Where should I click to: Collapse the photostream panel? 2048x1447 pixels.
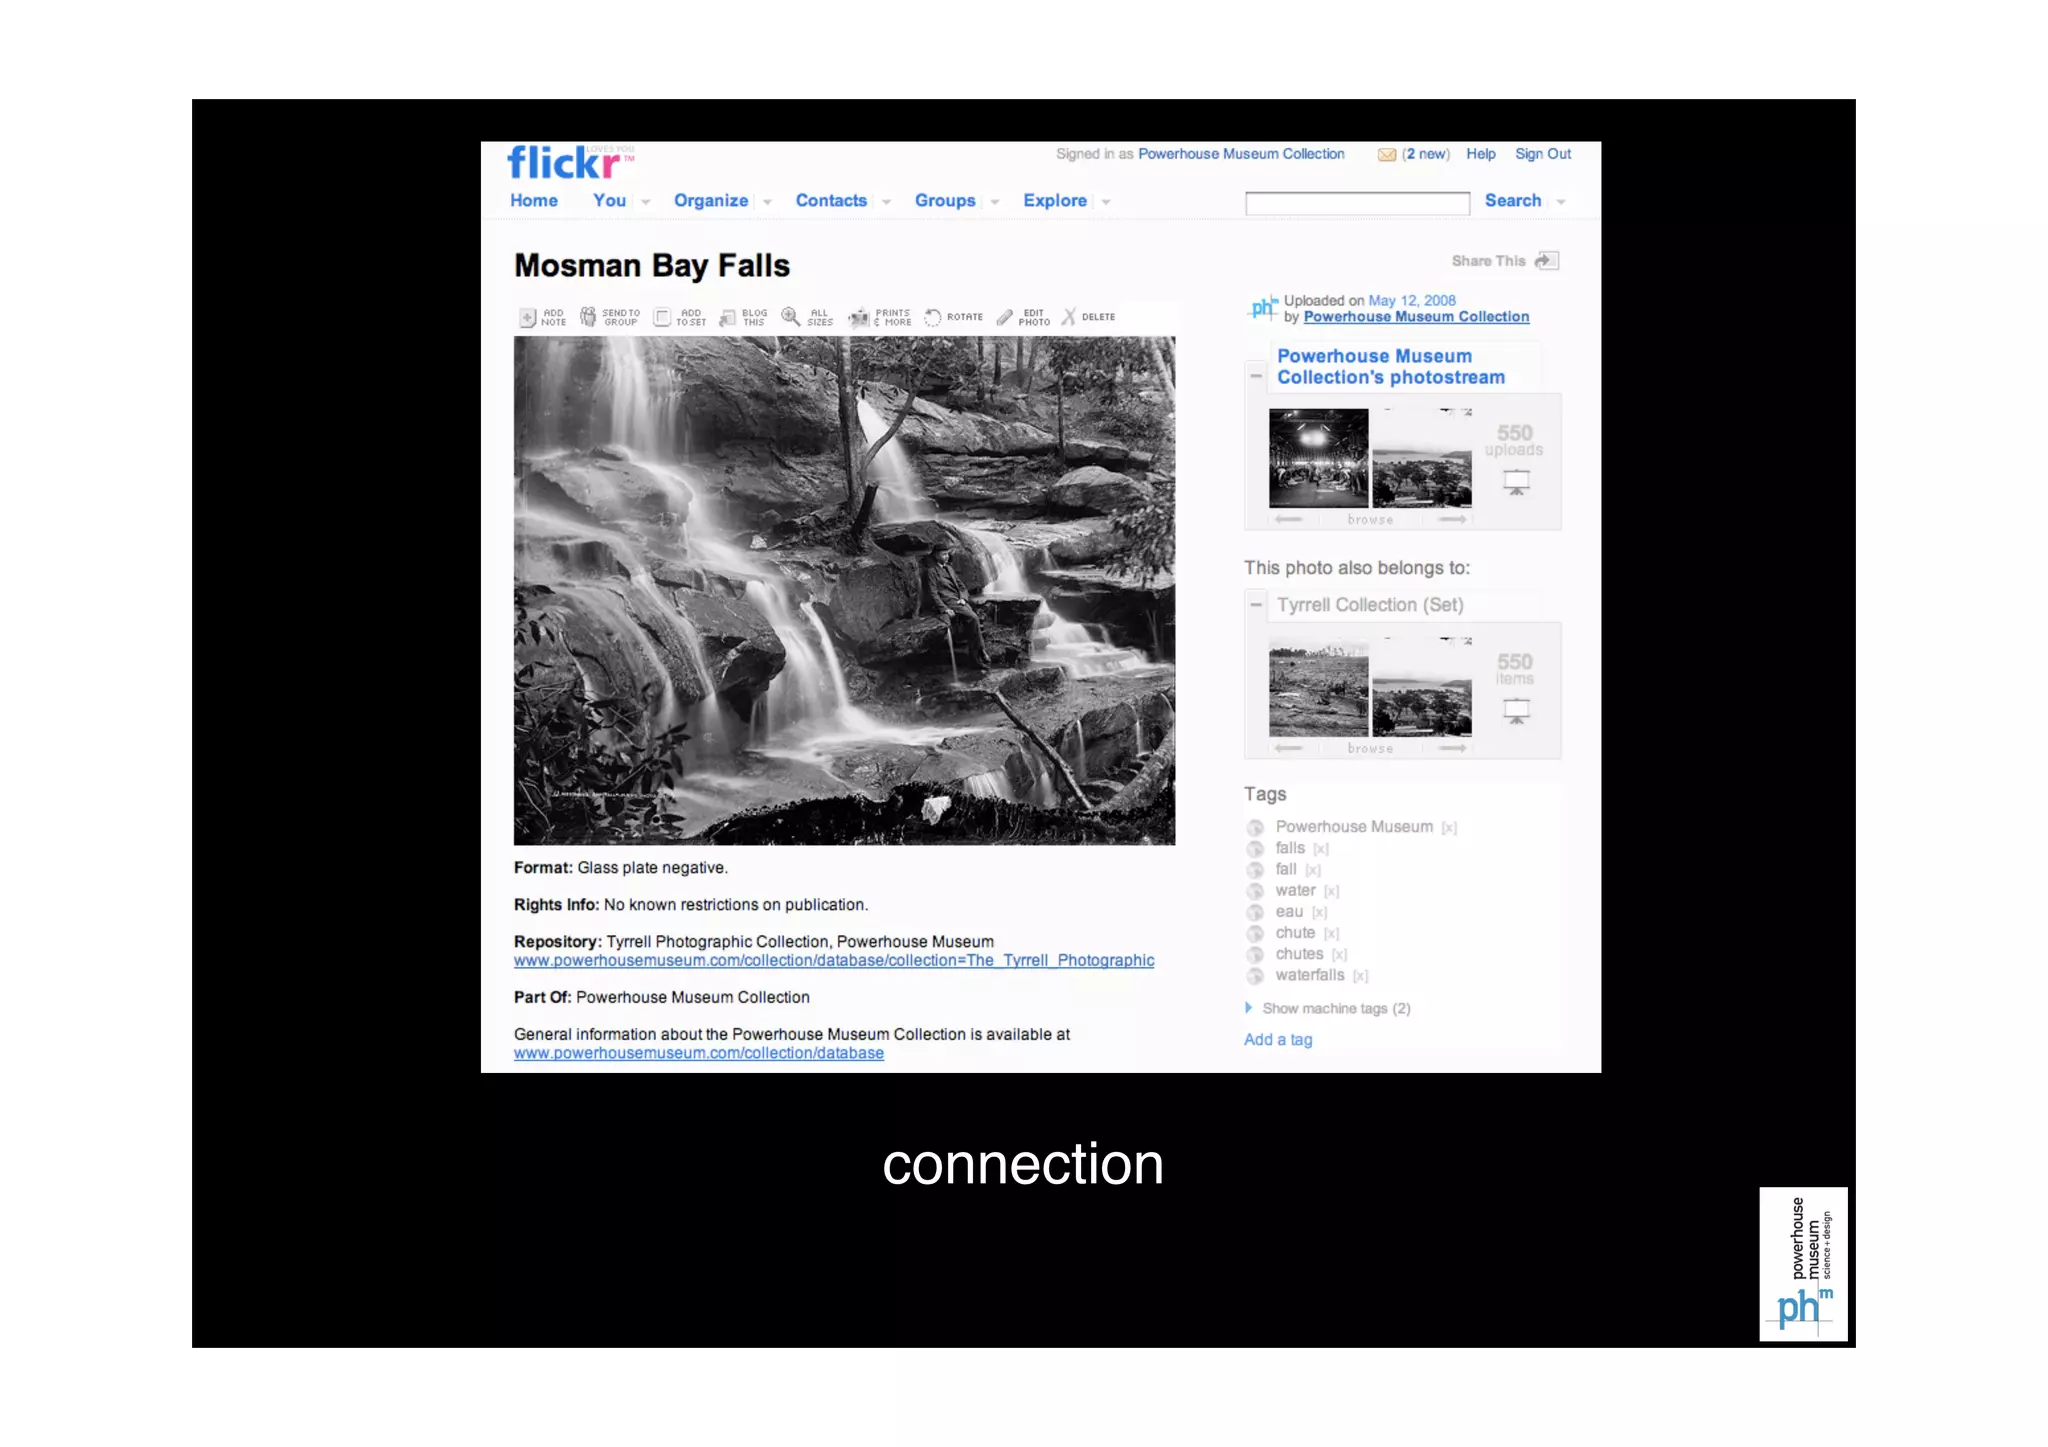(x=1256, y=376)
